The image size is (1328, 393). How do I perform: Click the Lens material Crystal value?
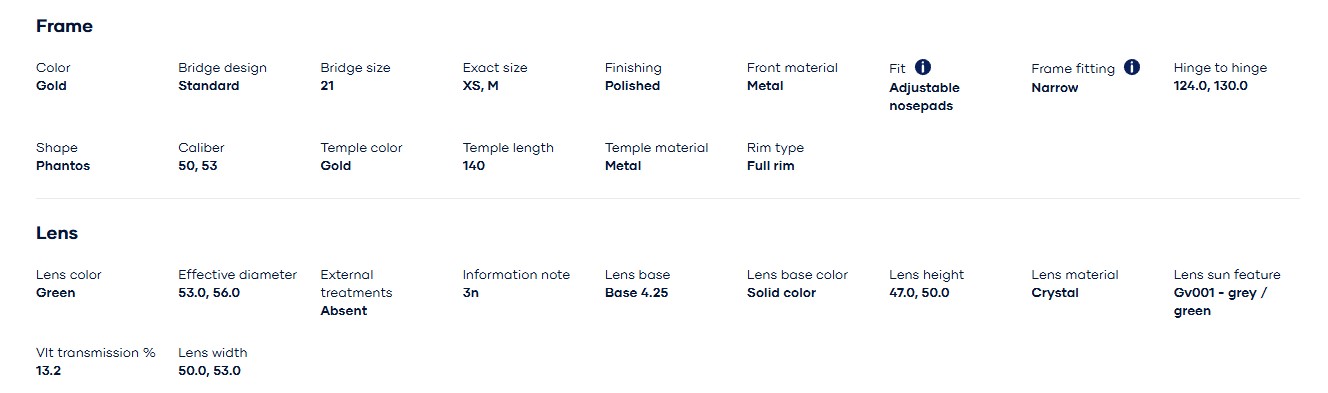click(1055, 293)
